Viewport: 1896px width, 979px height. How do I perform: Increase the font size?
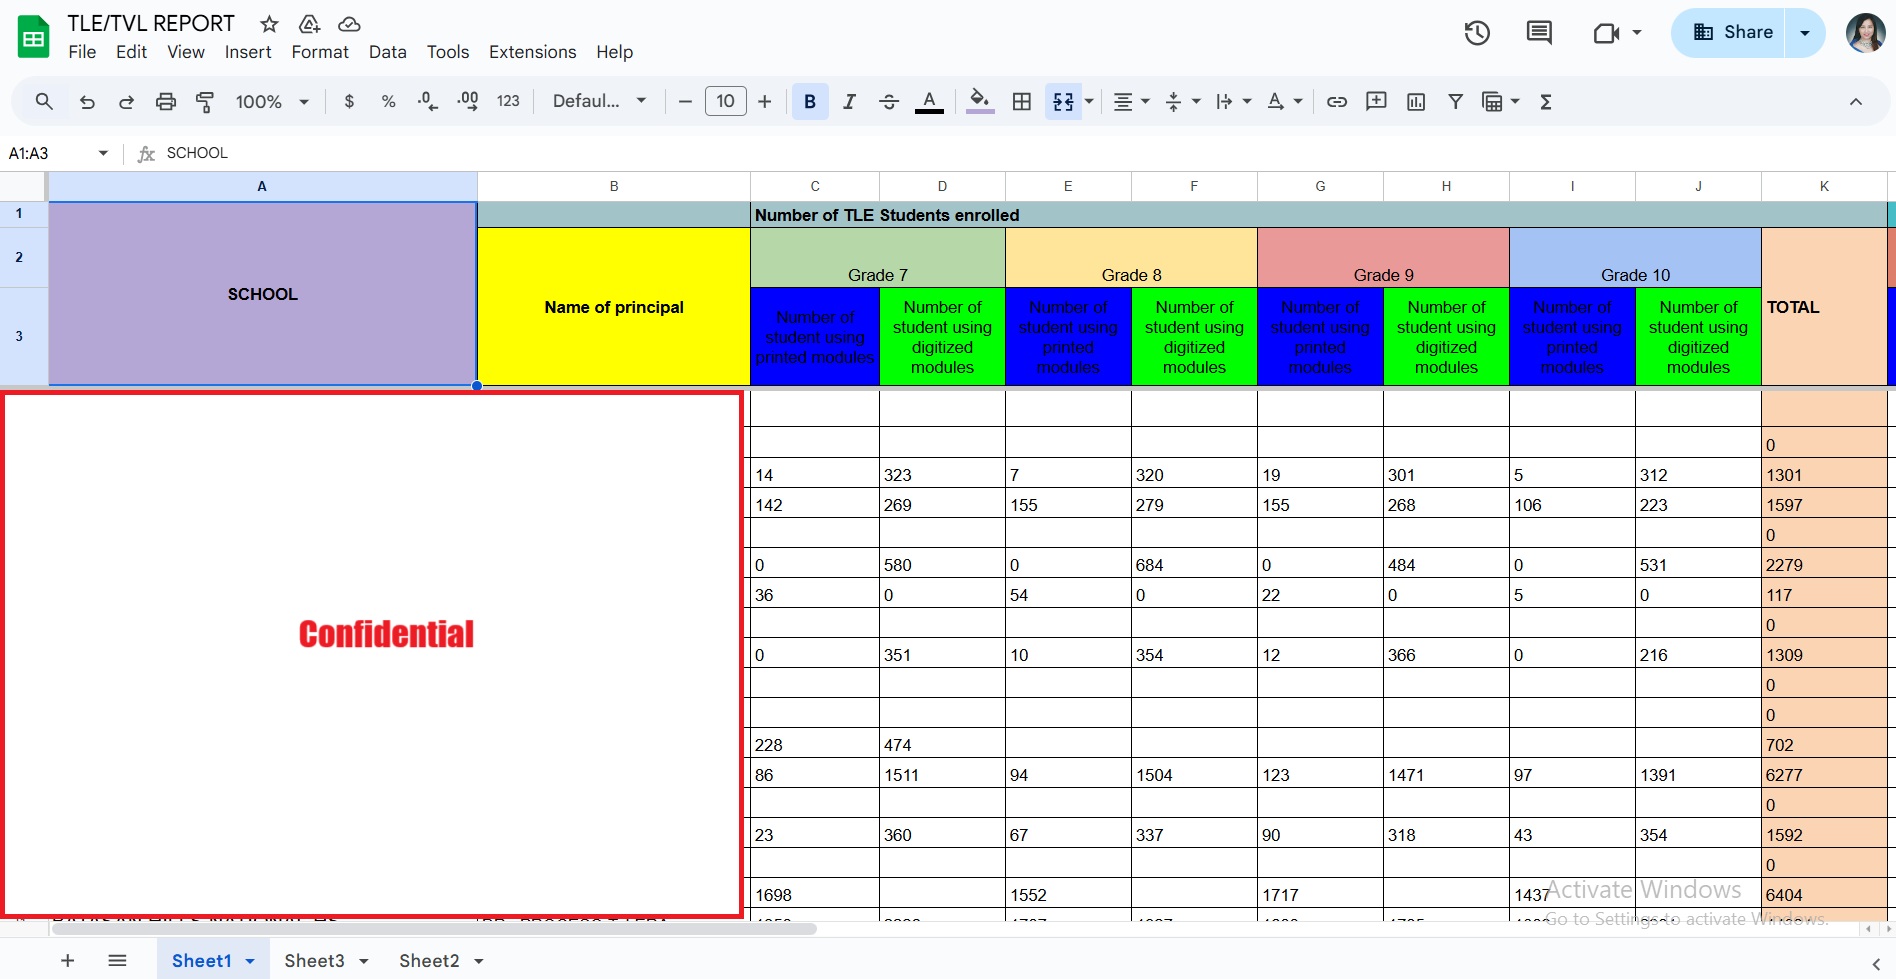click(x=765, y=101)
